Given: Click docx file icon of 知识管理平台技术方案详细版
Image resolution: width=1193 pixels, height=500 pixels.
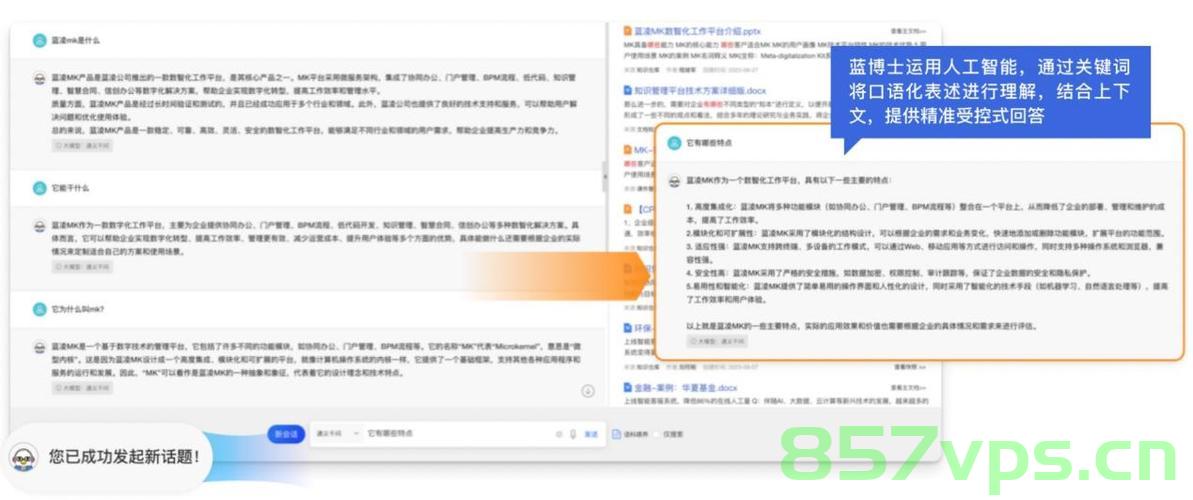Looking at the screenshot, I should point(628,90).
